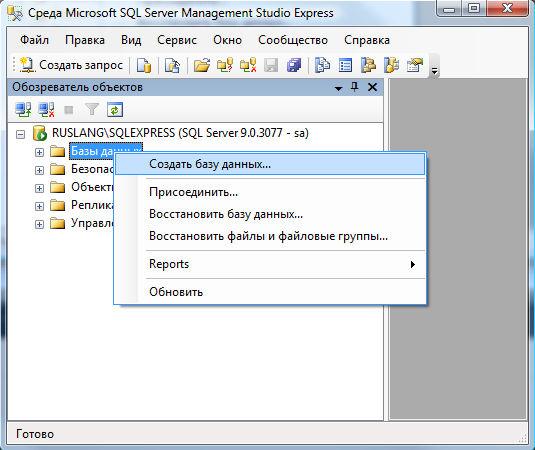
Task: Click the server database icon with green arrow
Action: coord(40,133)
